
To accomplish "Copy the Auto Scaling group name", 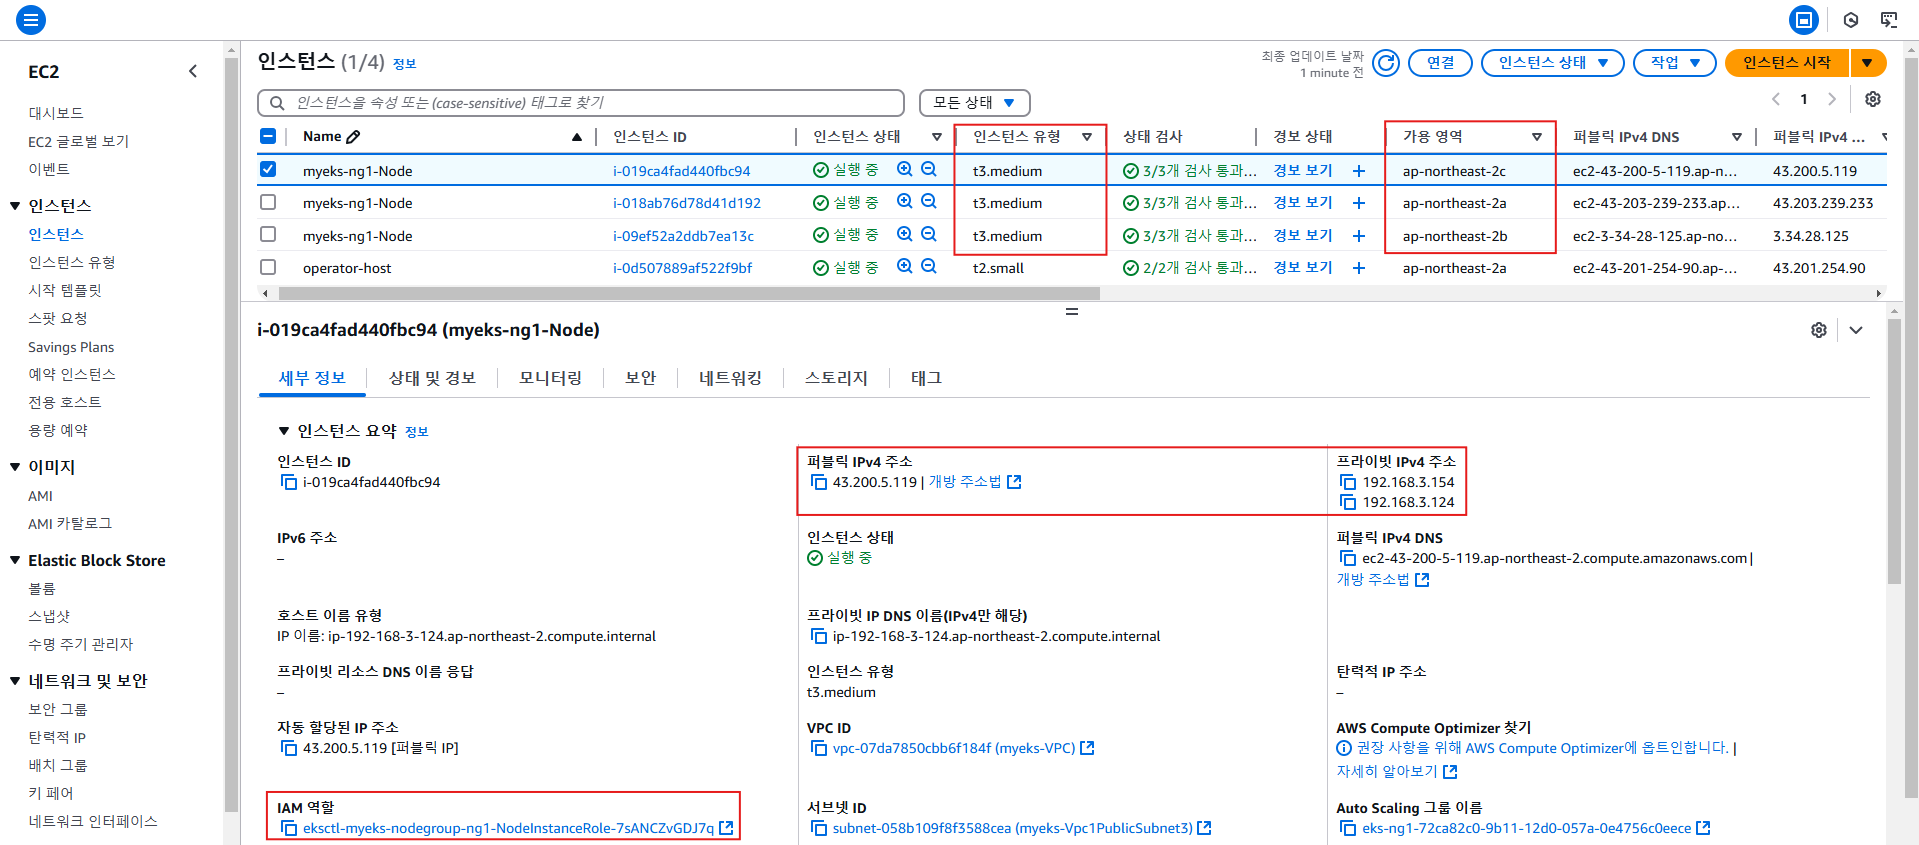I will pos(1348,828).
